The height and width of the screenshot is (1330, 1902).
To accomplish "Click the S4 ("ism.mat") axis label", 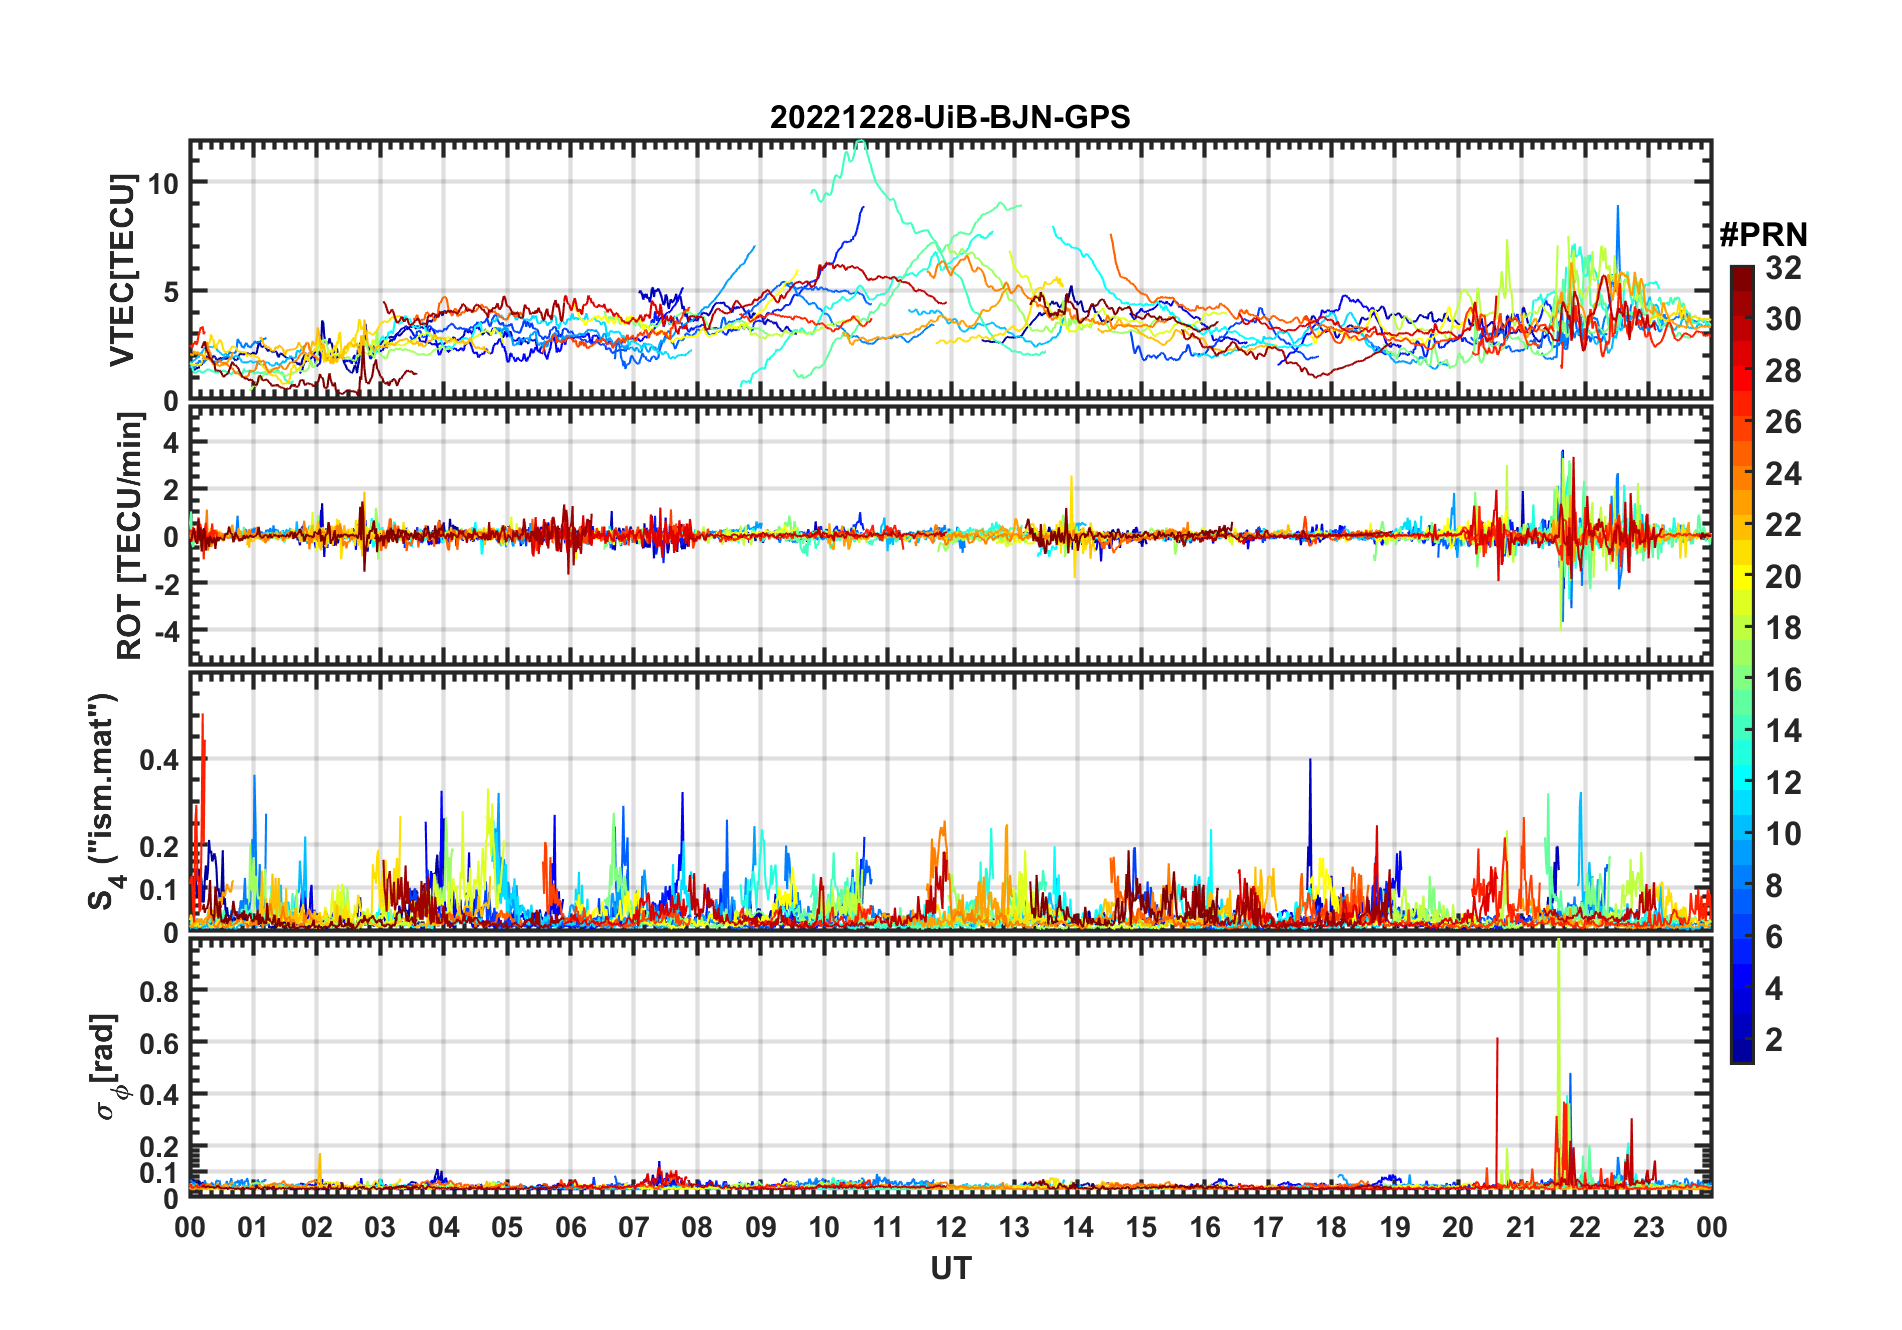I will (104, 801).
